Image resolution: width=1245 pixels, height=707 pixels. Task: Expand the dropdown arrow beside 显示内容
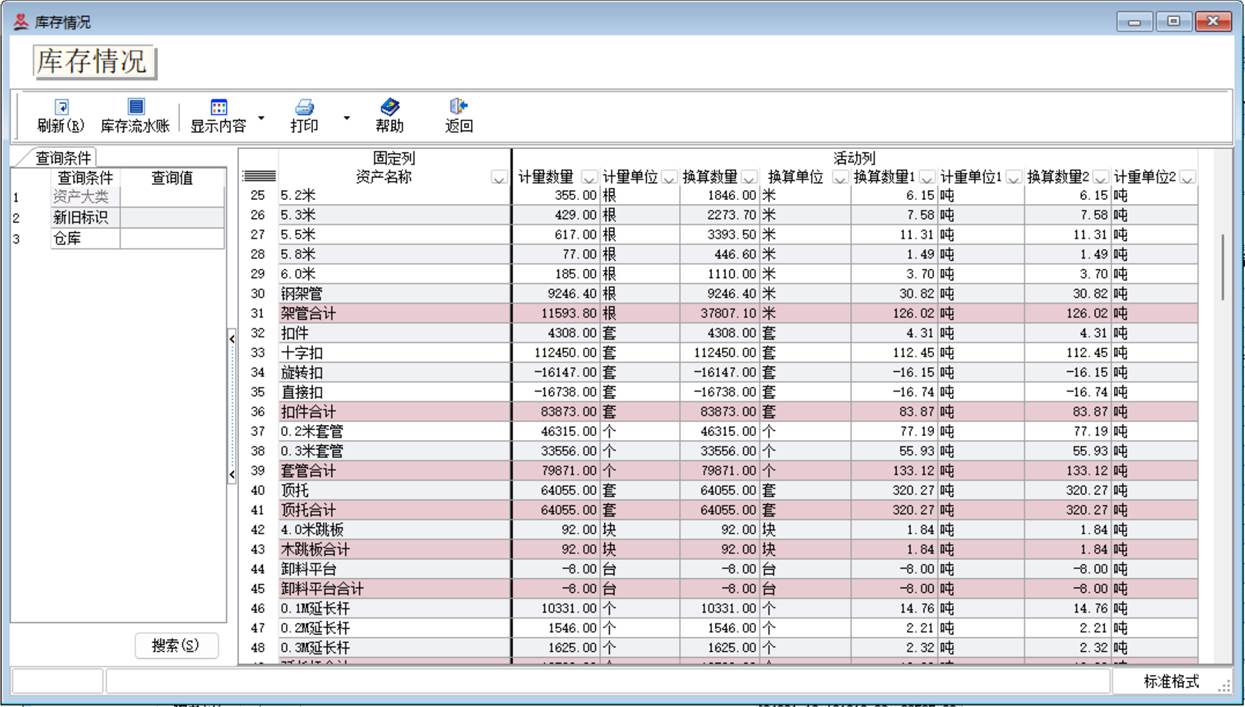[x=261, y=118]
